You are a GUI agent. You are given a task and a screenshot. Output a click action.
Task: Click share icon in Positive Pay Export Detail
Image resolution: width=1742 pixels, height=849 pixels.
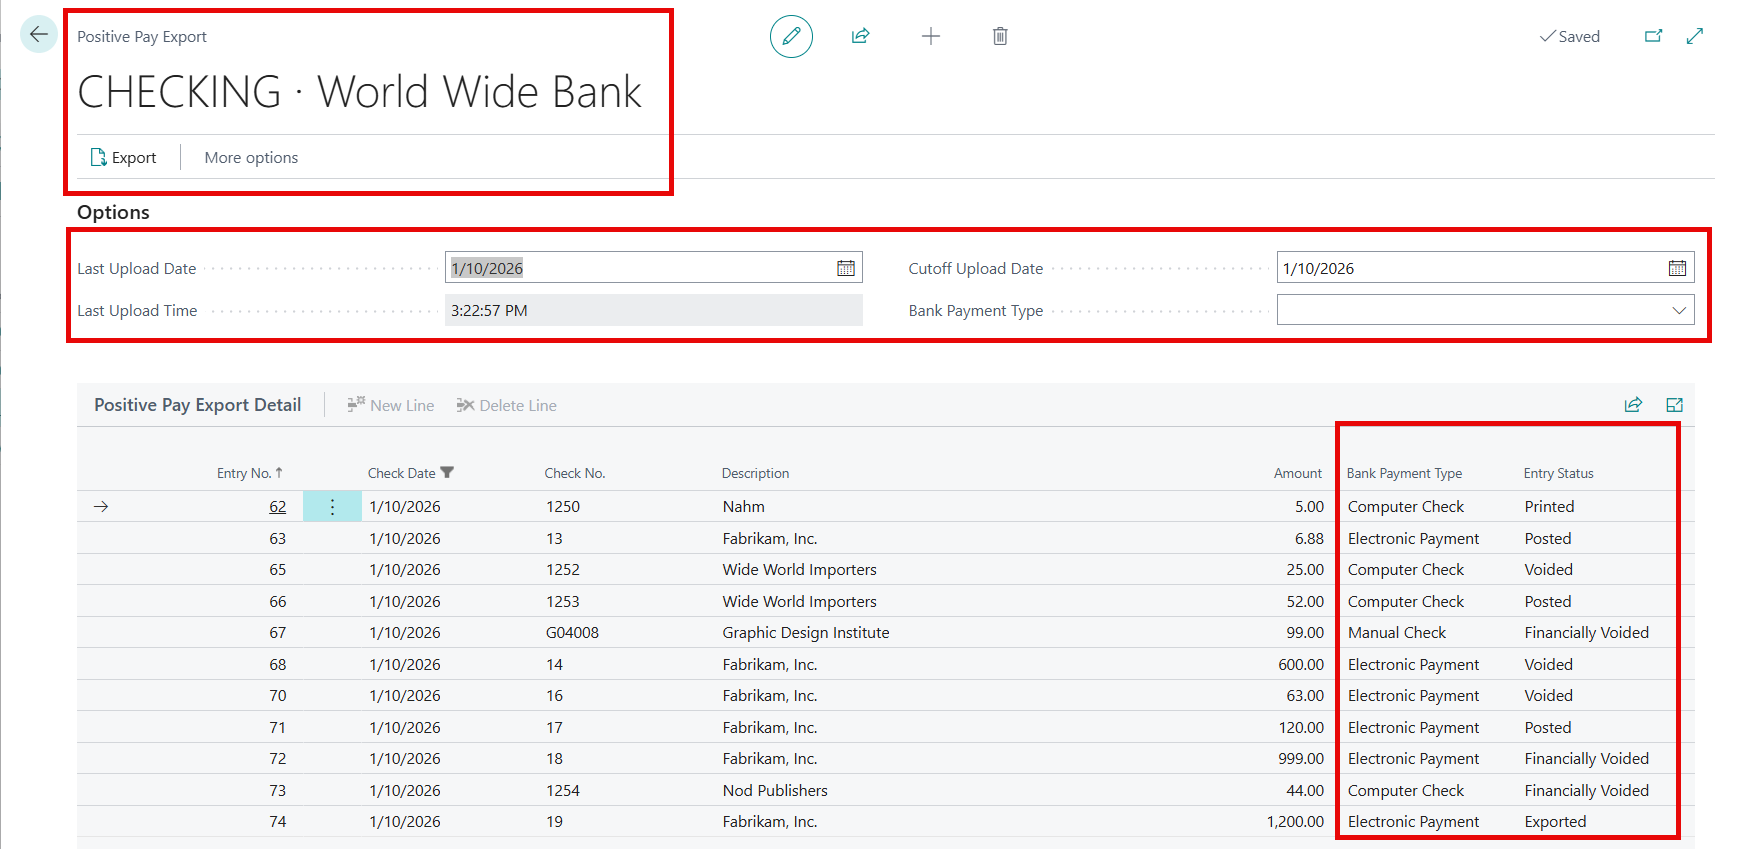point(1633,405)
